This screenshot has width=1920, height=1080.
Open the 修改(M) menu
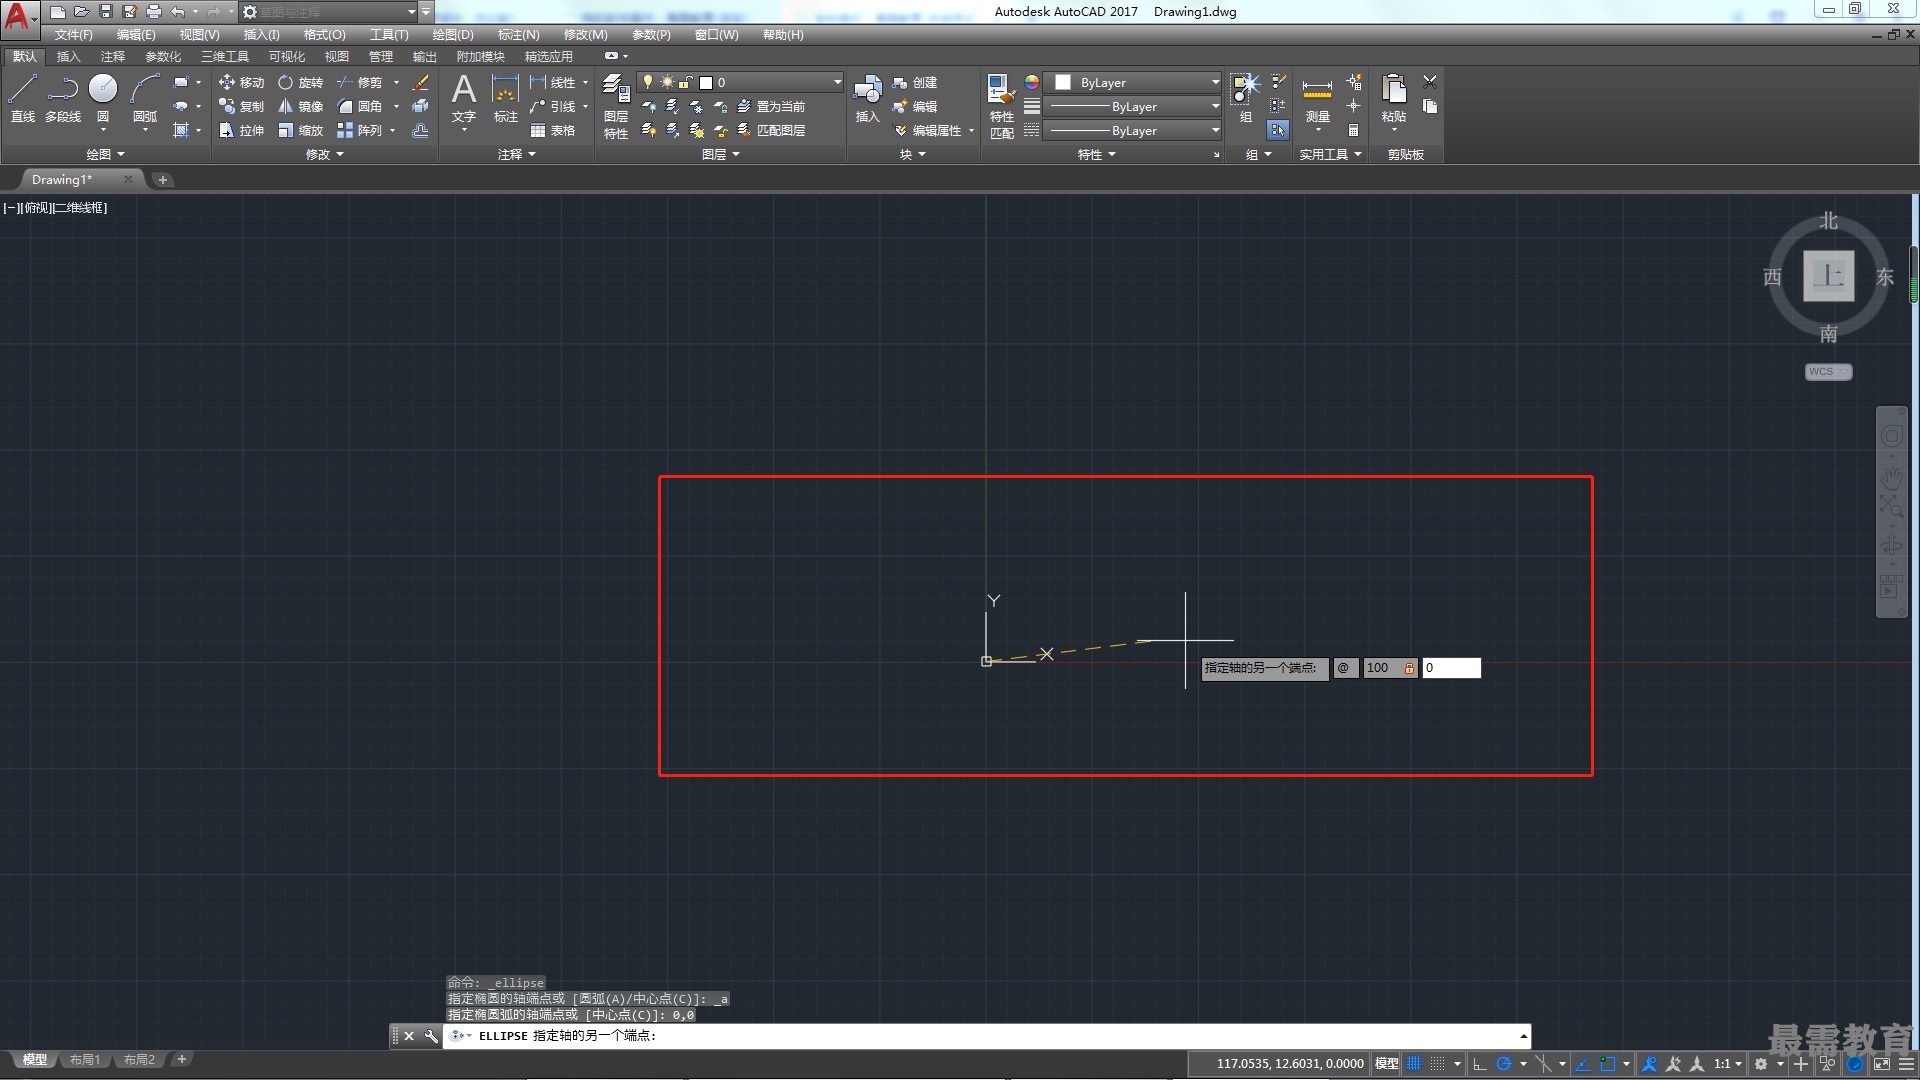(585, 35)
